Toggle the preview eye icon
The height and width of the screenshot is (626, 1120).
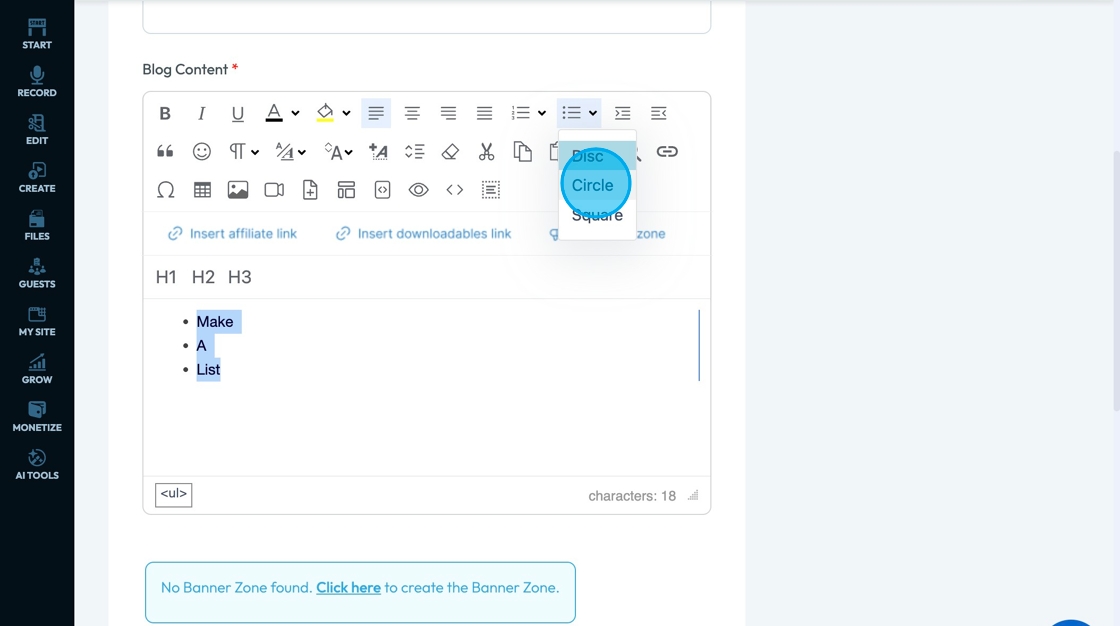coord(419,190)
